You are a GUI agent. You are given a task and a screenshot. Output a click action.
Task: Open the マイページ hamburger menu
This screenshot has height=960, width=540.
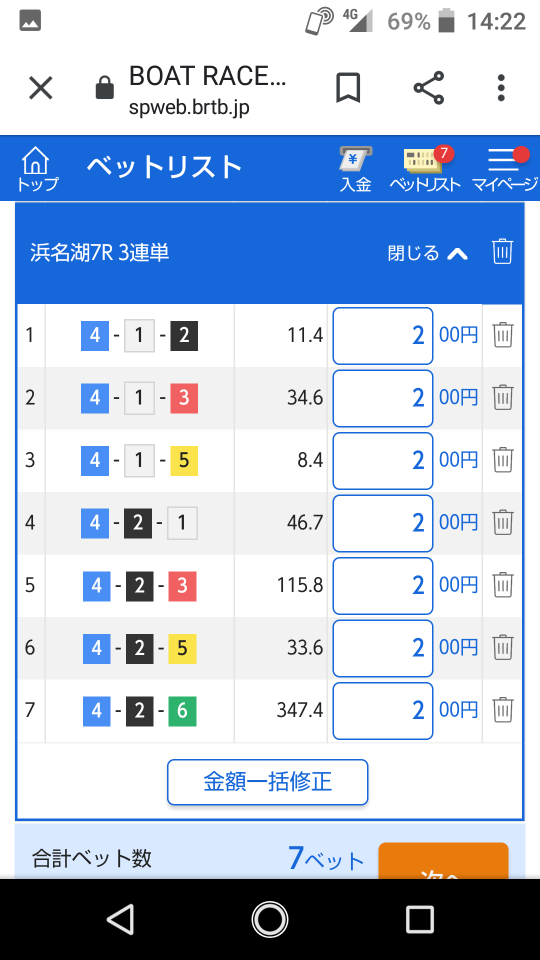[x=504, y=169]
